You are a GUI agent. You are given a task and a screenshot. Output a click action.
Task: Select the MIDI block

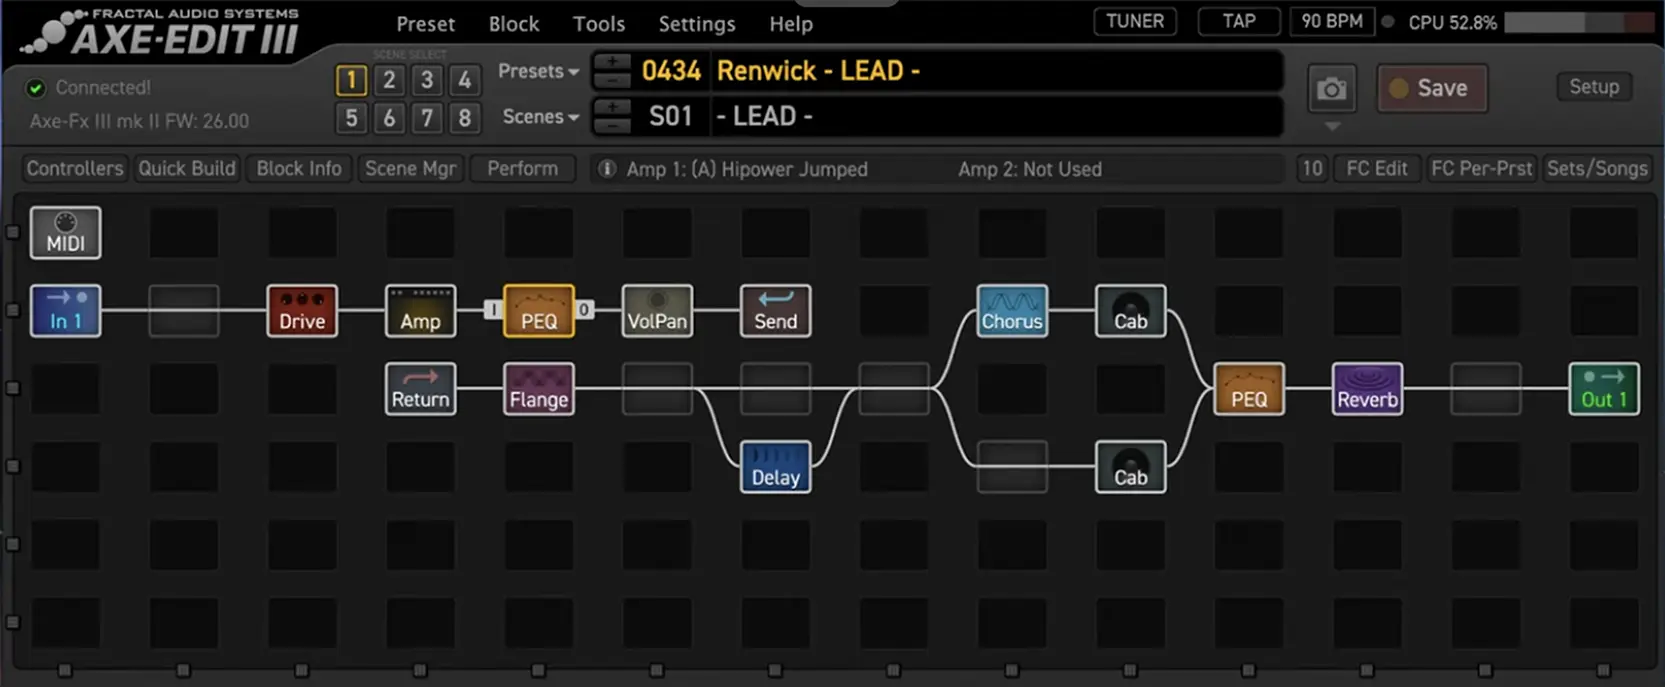(65, 233)
